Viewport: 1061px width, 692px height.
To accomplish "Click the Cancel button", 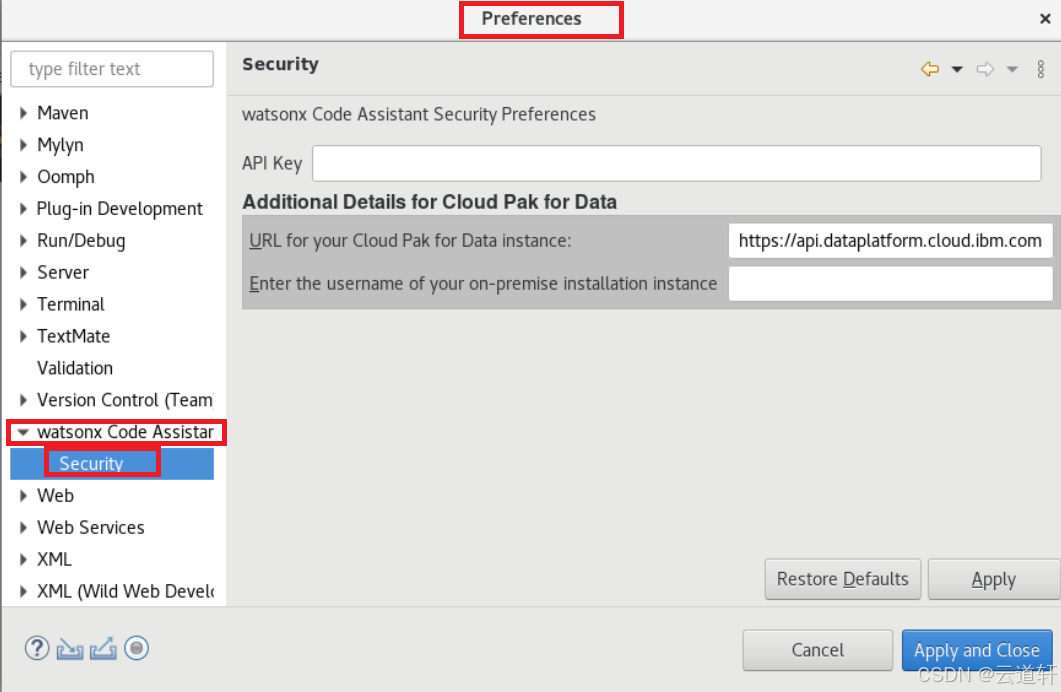I will pos(817,650).
